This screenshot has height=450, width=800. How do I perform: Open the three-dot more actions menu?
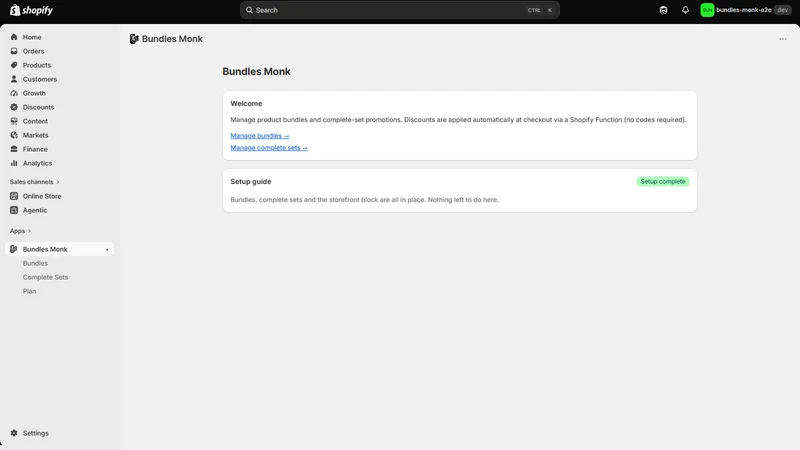pyautogui.click(x=783, y=39)
